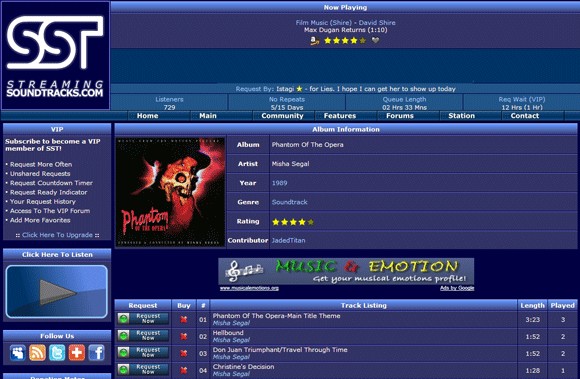Open the Station menu
This screenshot has height=379, width=580.
click(x=461, y=116)
